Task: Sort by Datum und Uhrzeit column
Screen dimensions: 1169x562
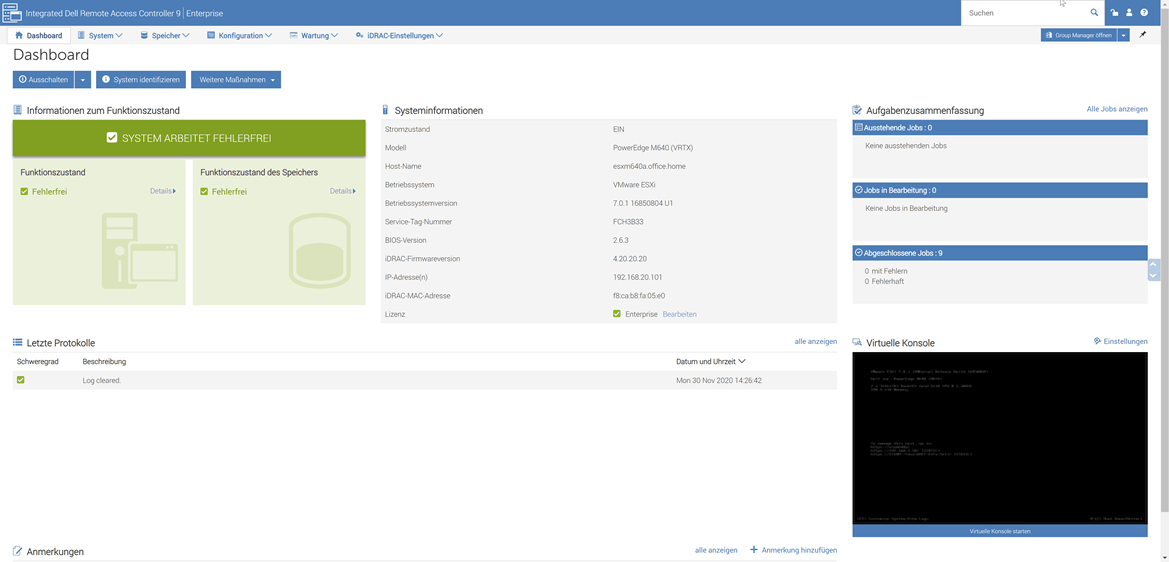Action: click(710, 361)
